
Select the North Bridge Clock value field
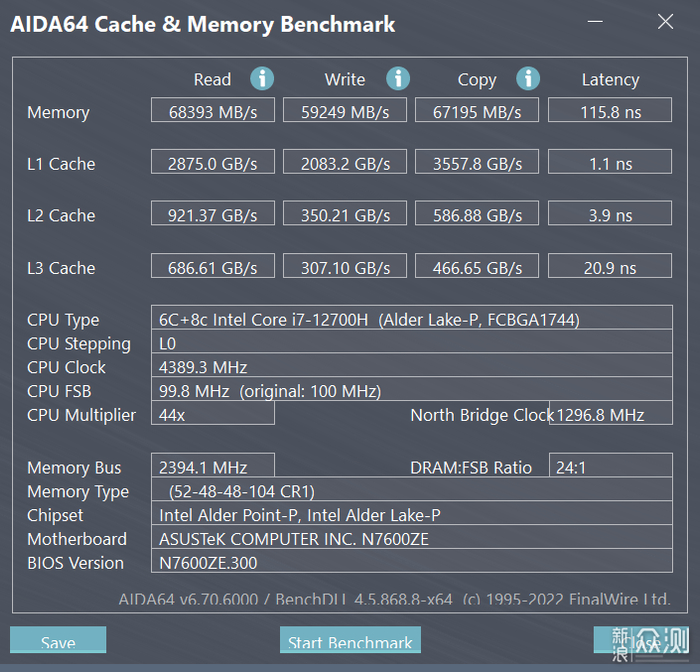(611, 415)
